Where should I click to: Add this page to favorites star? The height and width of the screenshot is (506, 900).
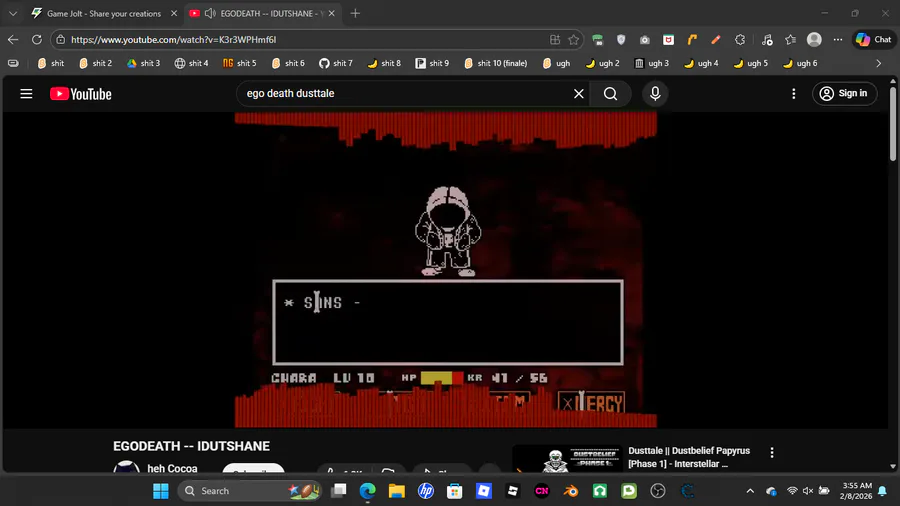(573, 40)
